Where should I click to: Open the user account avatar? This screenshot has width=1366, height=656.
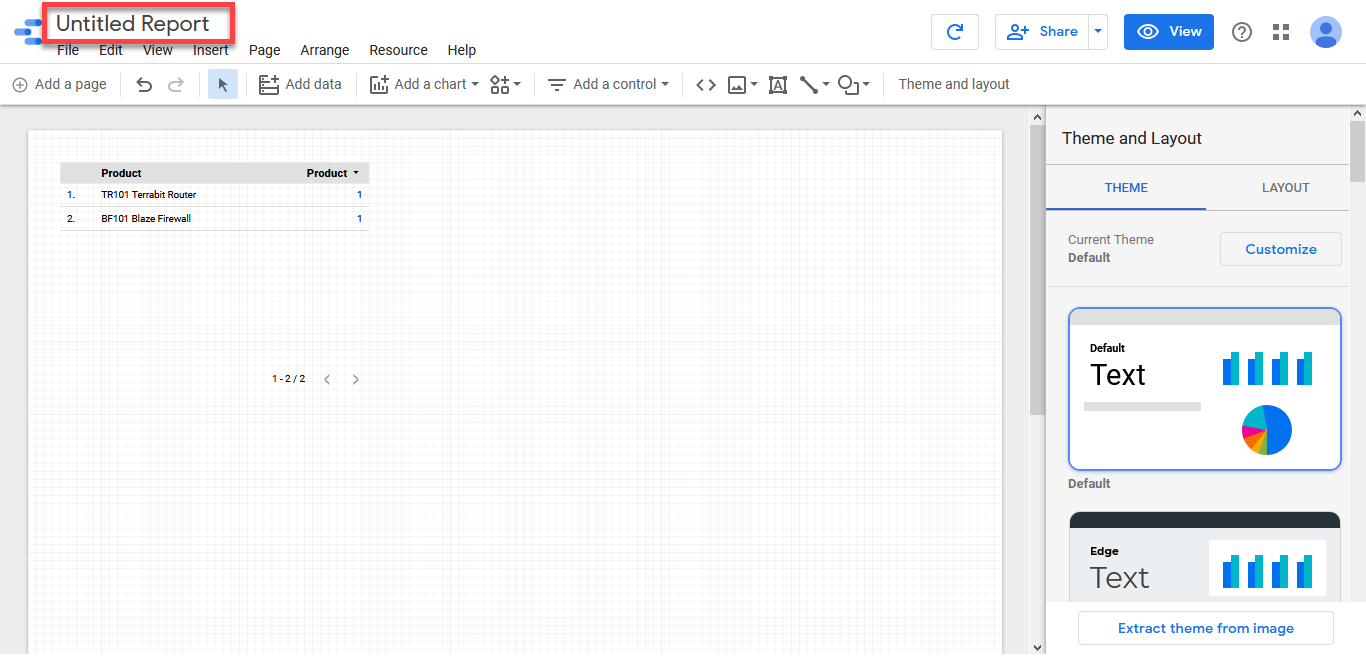tap(1326, 32)
